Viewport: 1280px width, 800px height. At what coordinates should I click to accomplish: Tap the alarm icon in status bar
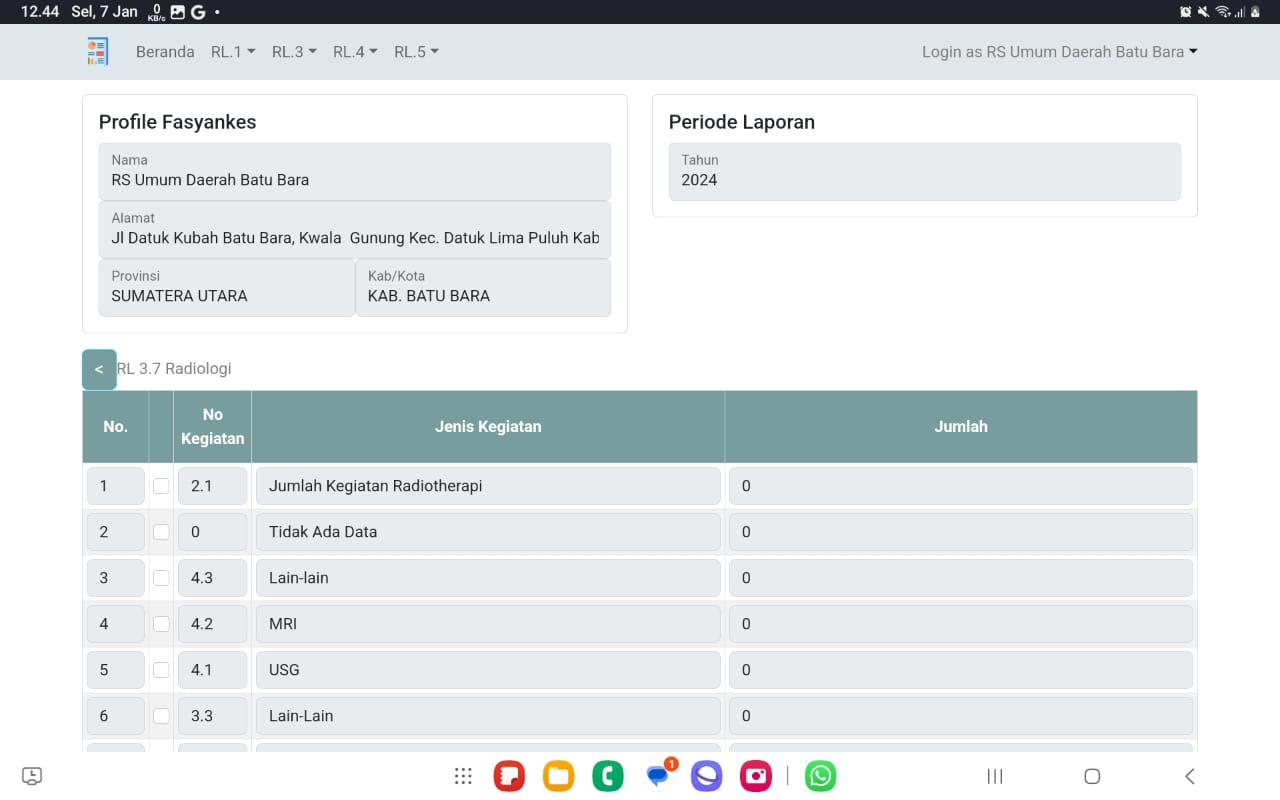pos(1186,12)
